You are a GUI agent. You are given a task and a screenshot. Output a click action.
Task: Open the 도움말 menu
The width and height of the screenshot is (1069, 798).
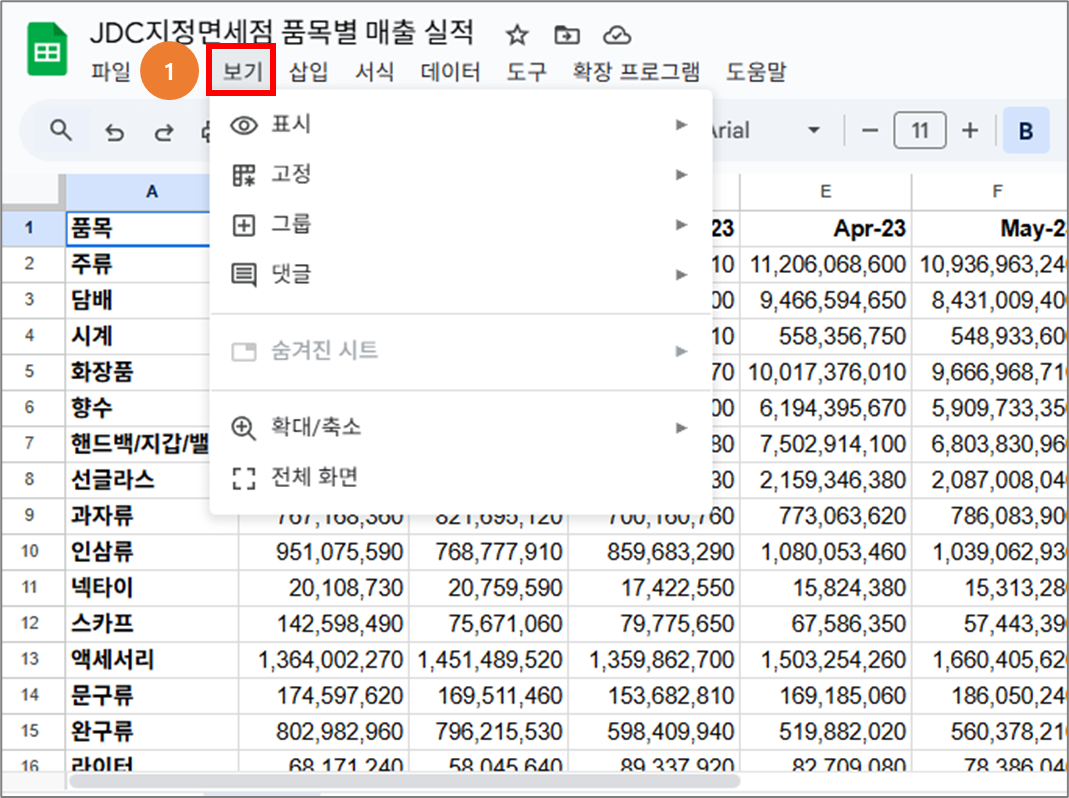755,71
